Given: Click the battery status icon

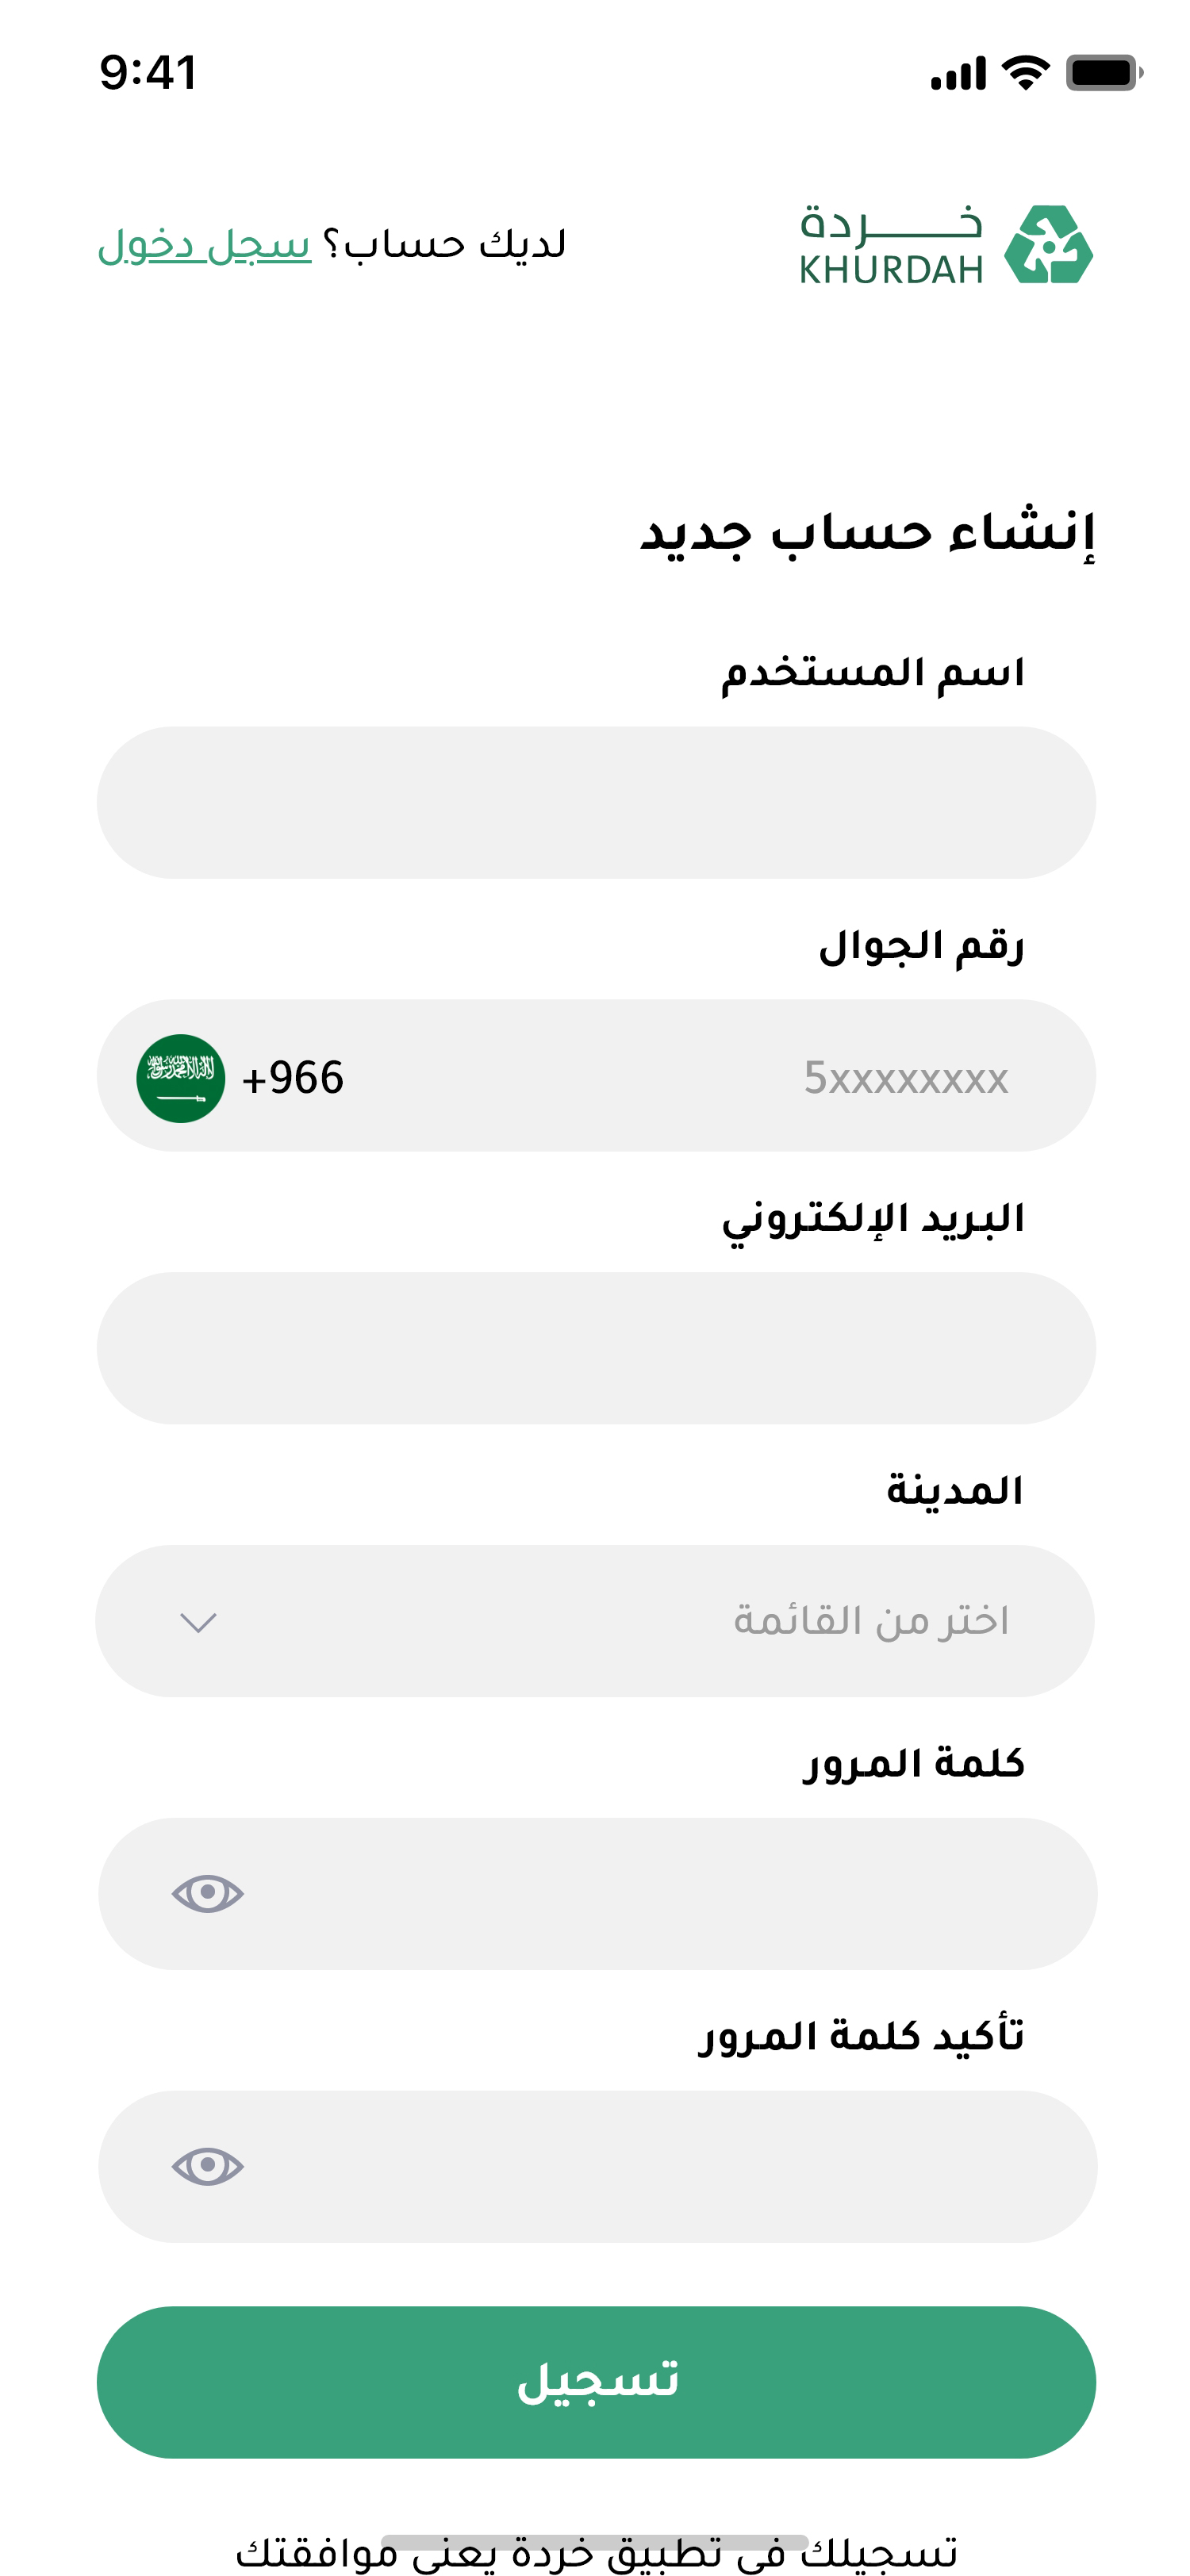Looking at the screenshot, I should coord(1103,73).
